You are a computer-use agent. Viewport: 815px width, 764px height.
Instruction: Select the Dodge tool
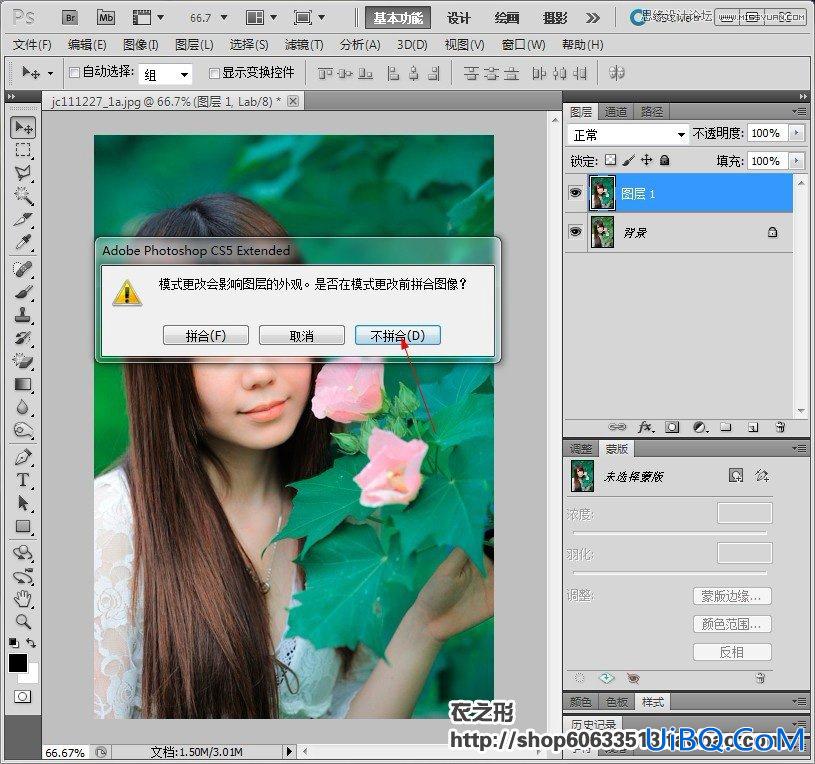tap(23, 430)
